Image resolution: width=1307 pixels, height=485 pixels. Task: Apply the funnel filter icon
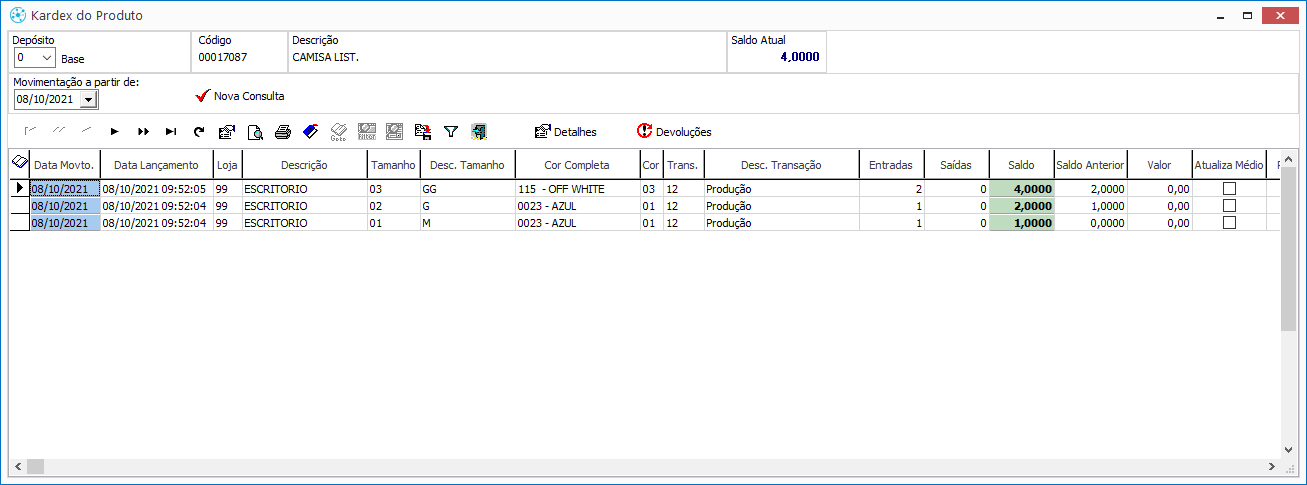click(451, 131)
